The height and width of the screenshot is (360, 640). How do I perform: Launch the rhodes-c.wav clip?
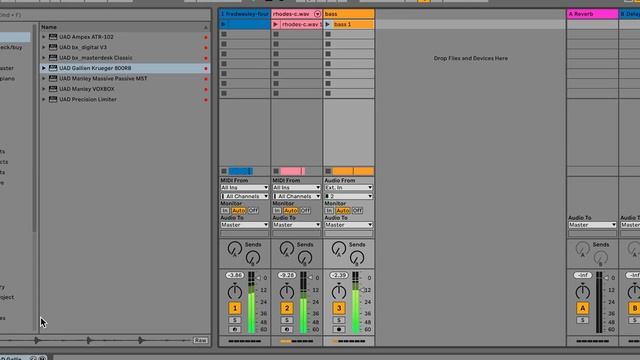point(276,24)
